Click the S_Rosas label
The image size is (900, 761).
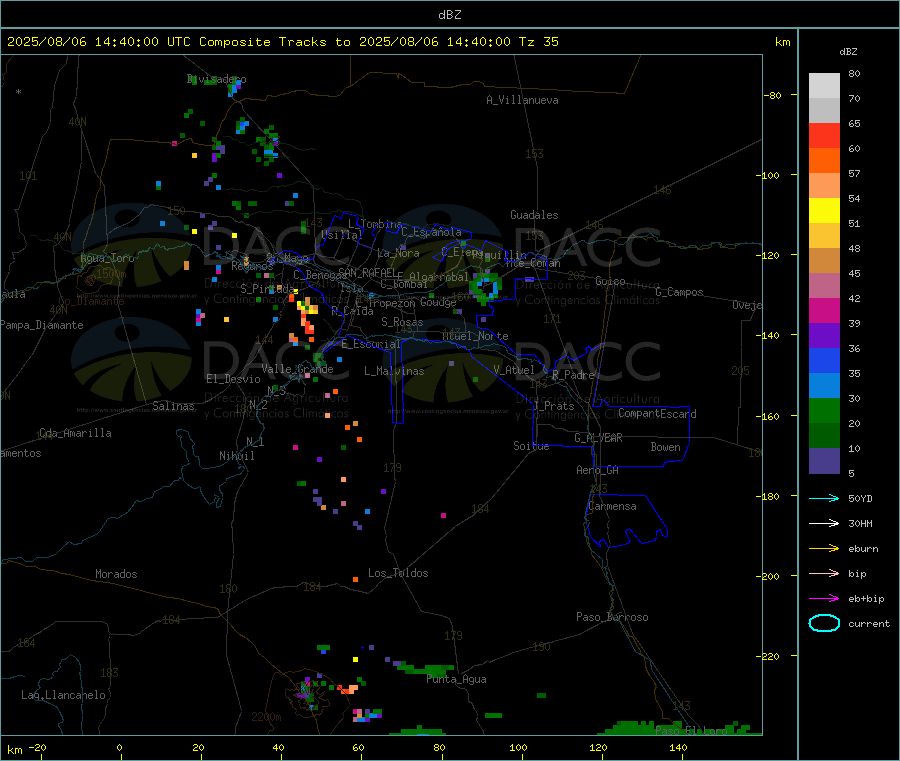click(402, 323)
